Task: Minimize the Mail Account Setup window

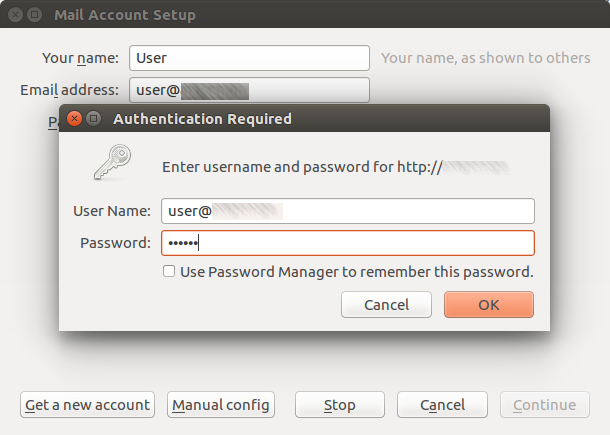Action: tap(34, 15)
